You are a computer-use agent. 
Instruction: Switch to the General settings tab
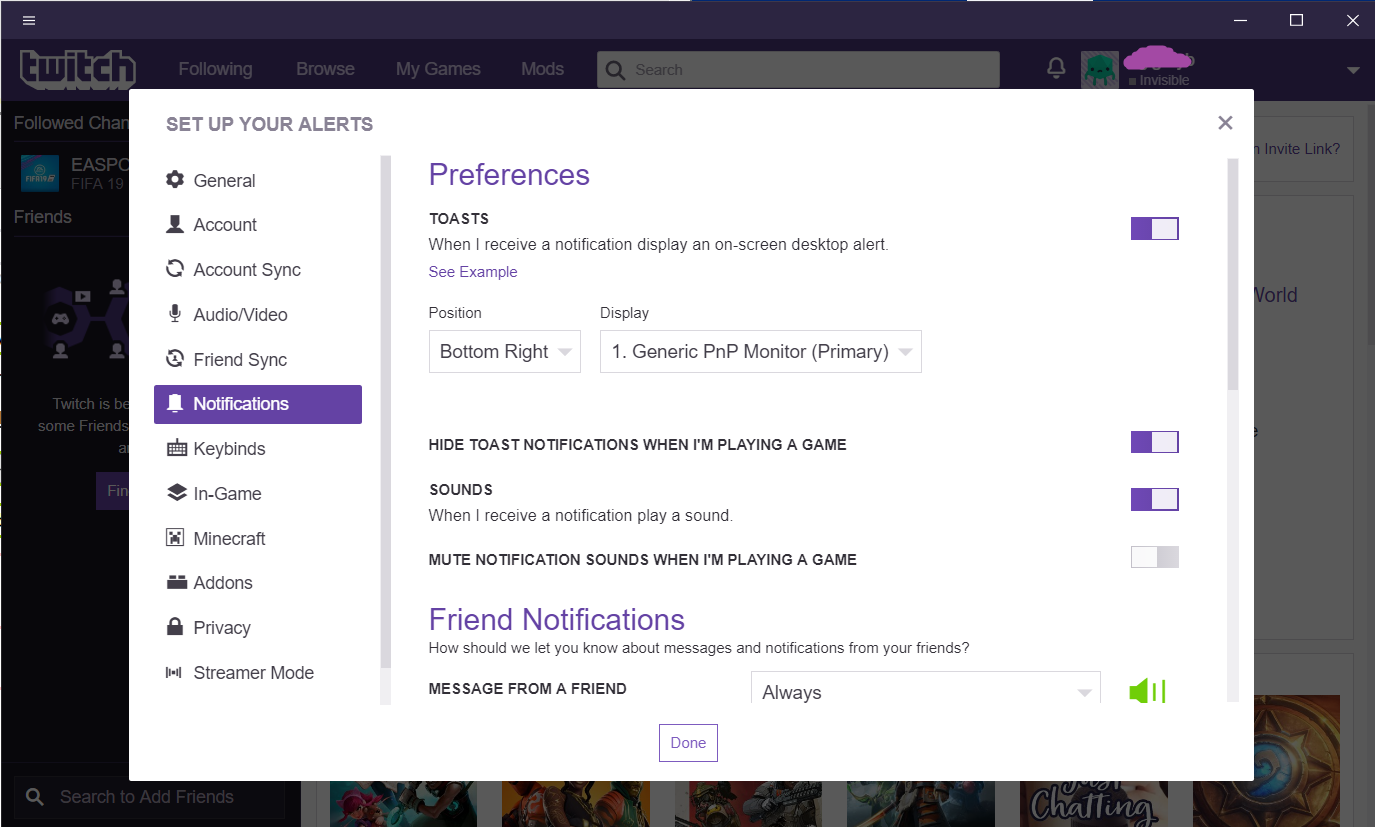(x=258, y=180)
